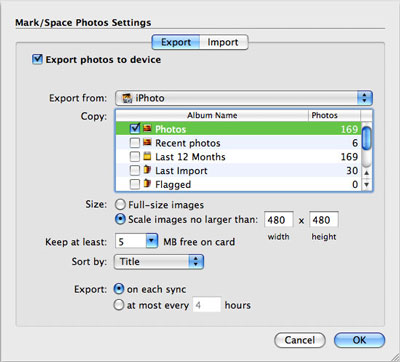
Task: Select Full-size images radio button
Action: pos(120,204)
